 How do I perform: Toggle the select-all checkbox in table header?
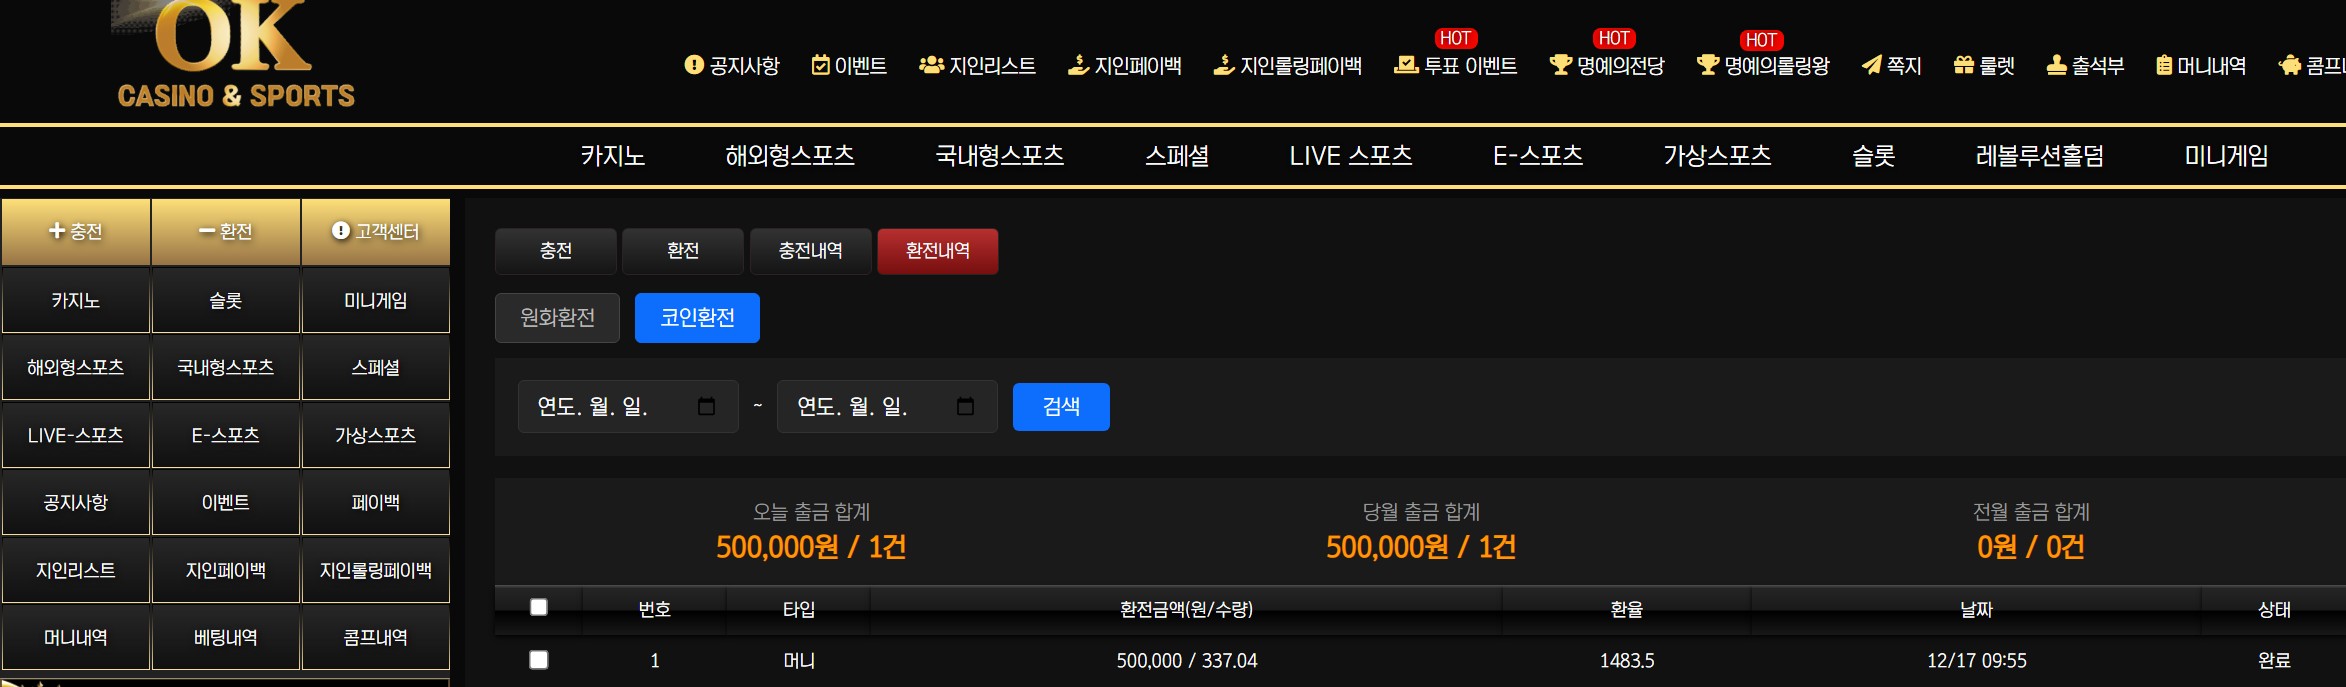click(539, 607)
